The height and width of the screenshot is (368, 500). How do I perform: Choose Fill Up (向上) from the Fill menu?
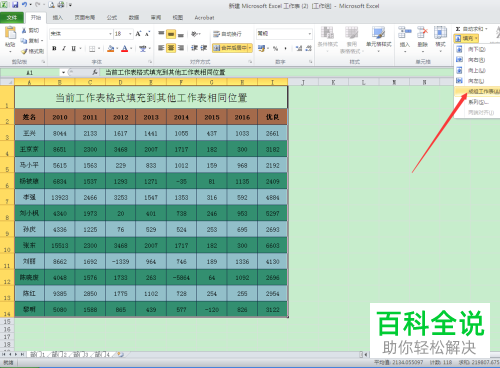pyautogui.click(x=477, y=70)
